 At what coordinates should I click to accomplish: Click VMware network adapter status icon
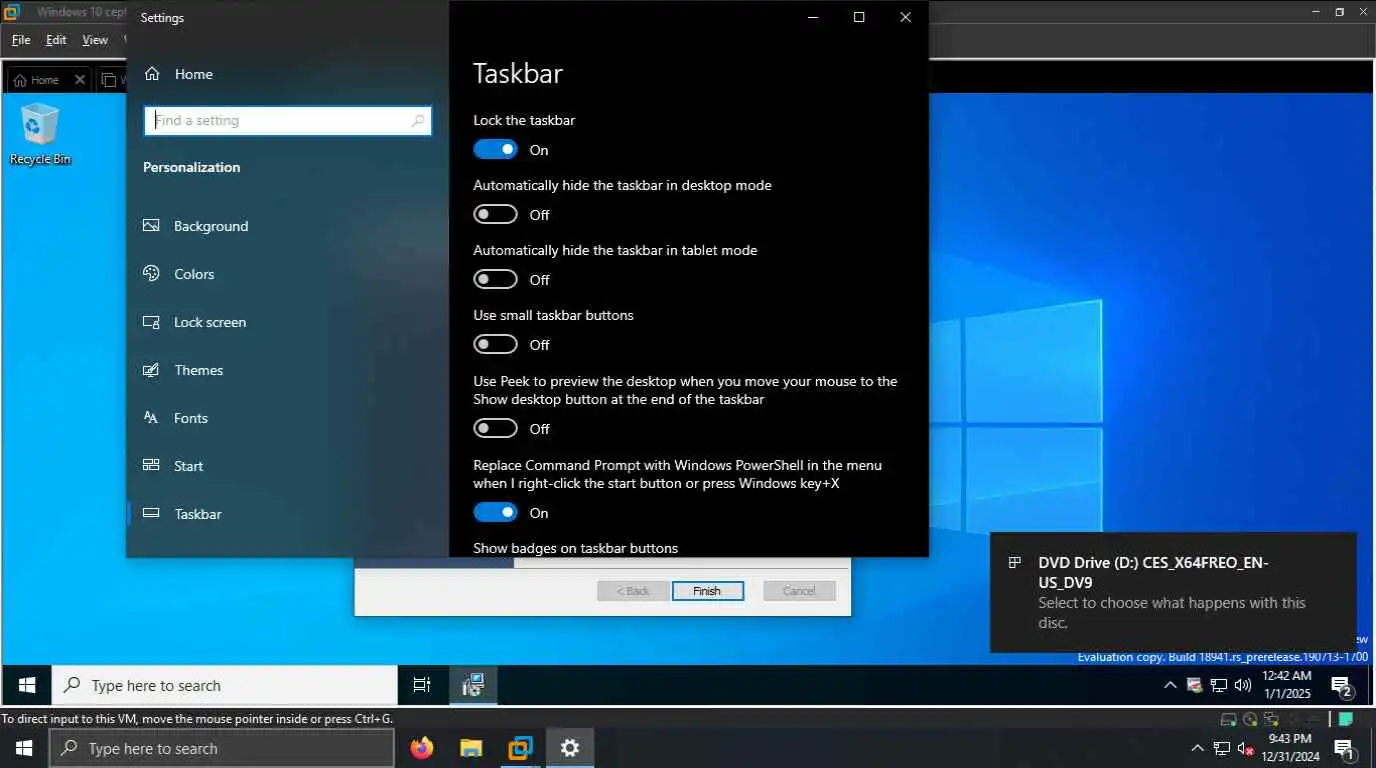(1271, 719)
